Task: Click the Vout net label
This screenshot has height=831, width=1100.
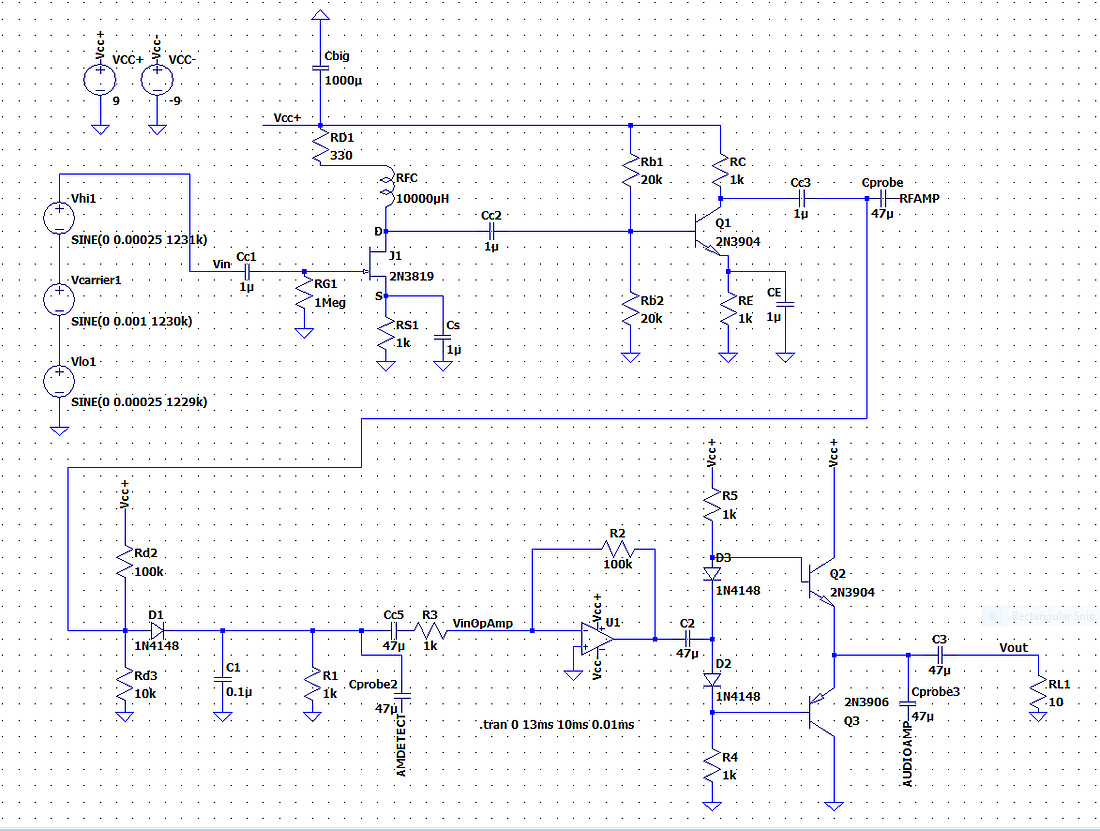Action: (1014, 647)
